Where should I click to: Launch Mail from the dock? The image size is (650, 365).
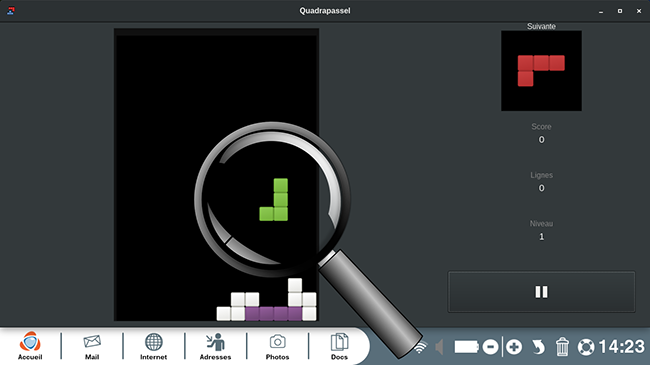92,346
